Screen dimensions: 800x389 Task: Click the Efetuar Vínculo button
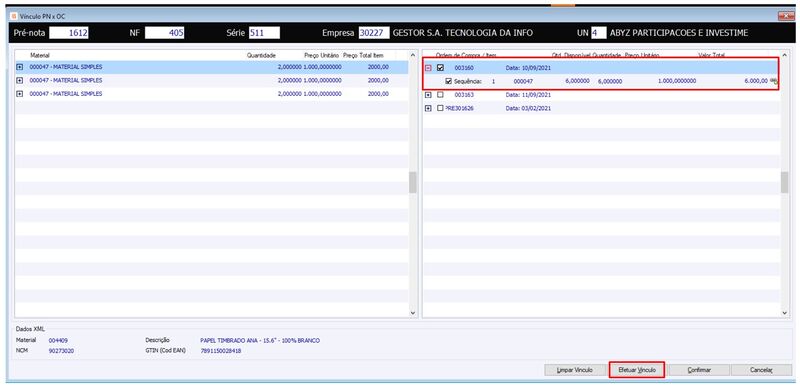click(x=637, y=370)
